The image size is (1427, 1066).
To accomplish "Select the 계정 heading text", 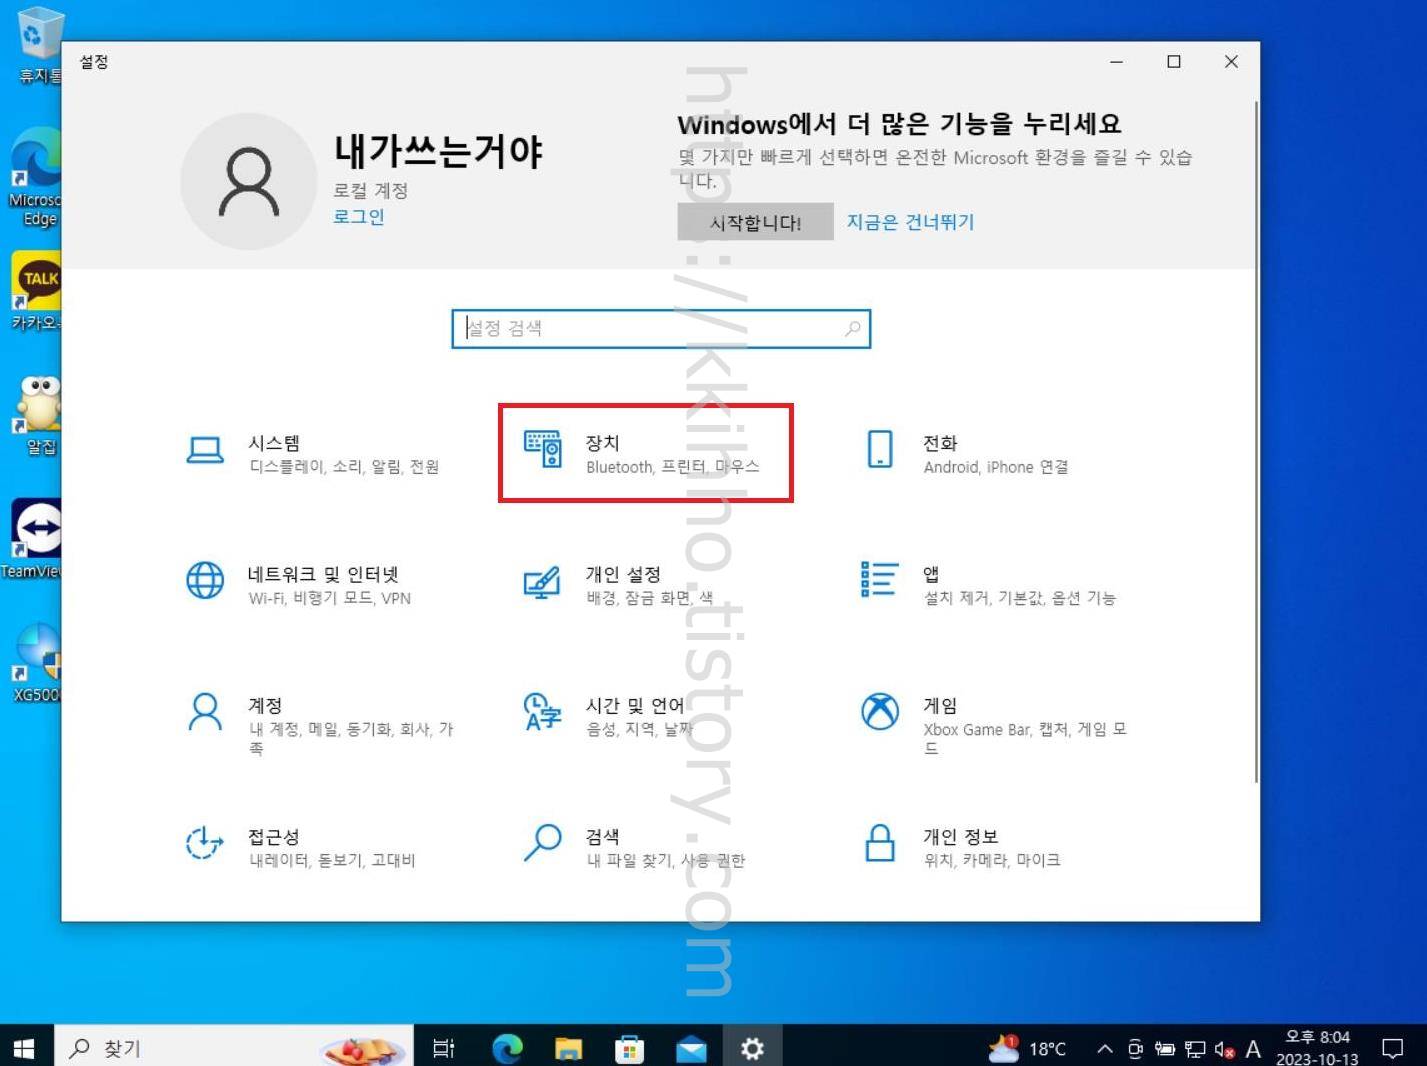I will 265,705.
